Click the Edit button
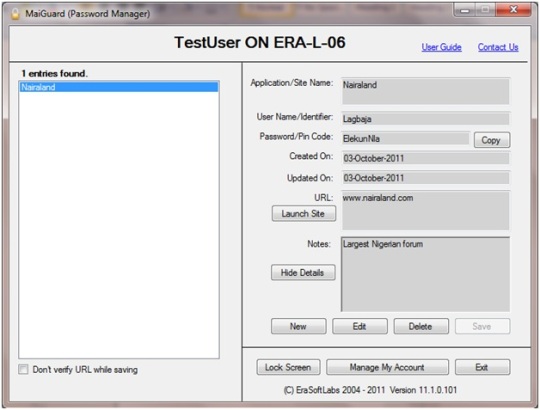This screenshot has height=410, width=540. point(360,326)
